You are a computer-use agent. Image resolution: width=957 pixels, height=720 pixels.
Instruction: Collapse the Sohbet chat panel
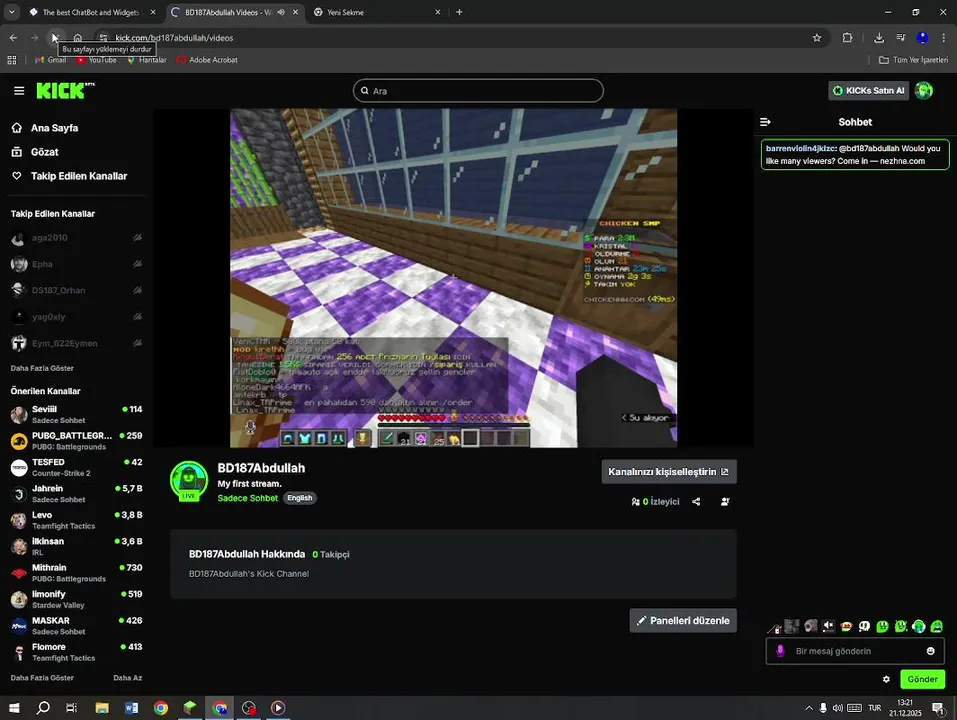765,122
